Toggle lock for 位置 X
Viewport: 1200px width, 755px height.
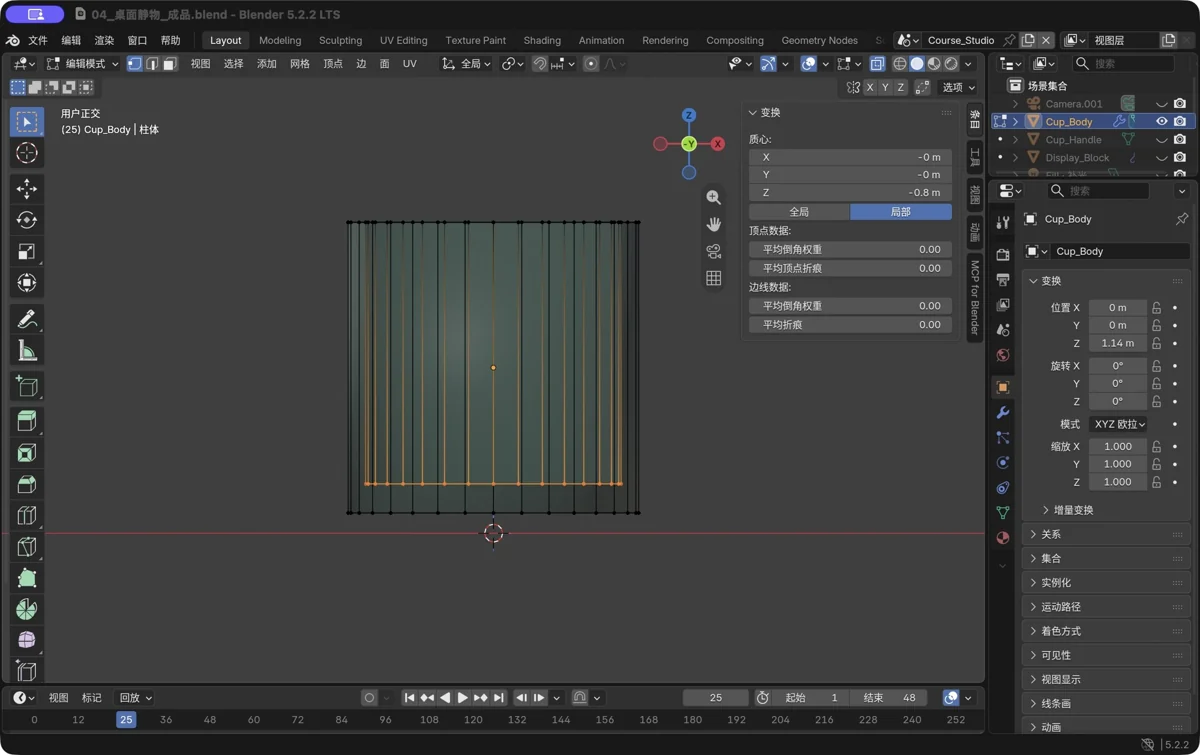tap(1156, 308)
